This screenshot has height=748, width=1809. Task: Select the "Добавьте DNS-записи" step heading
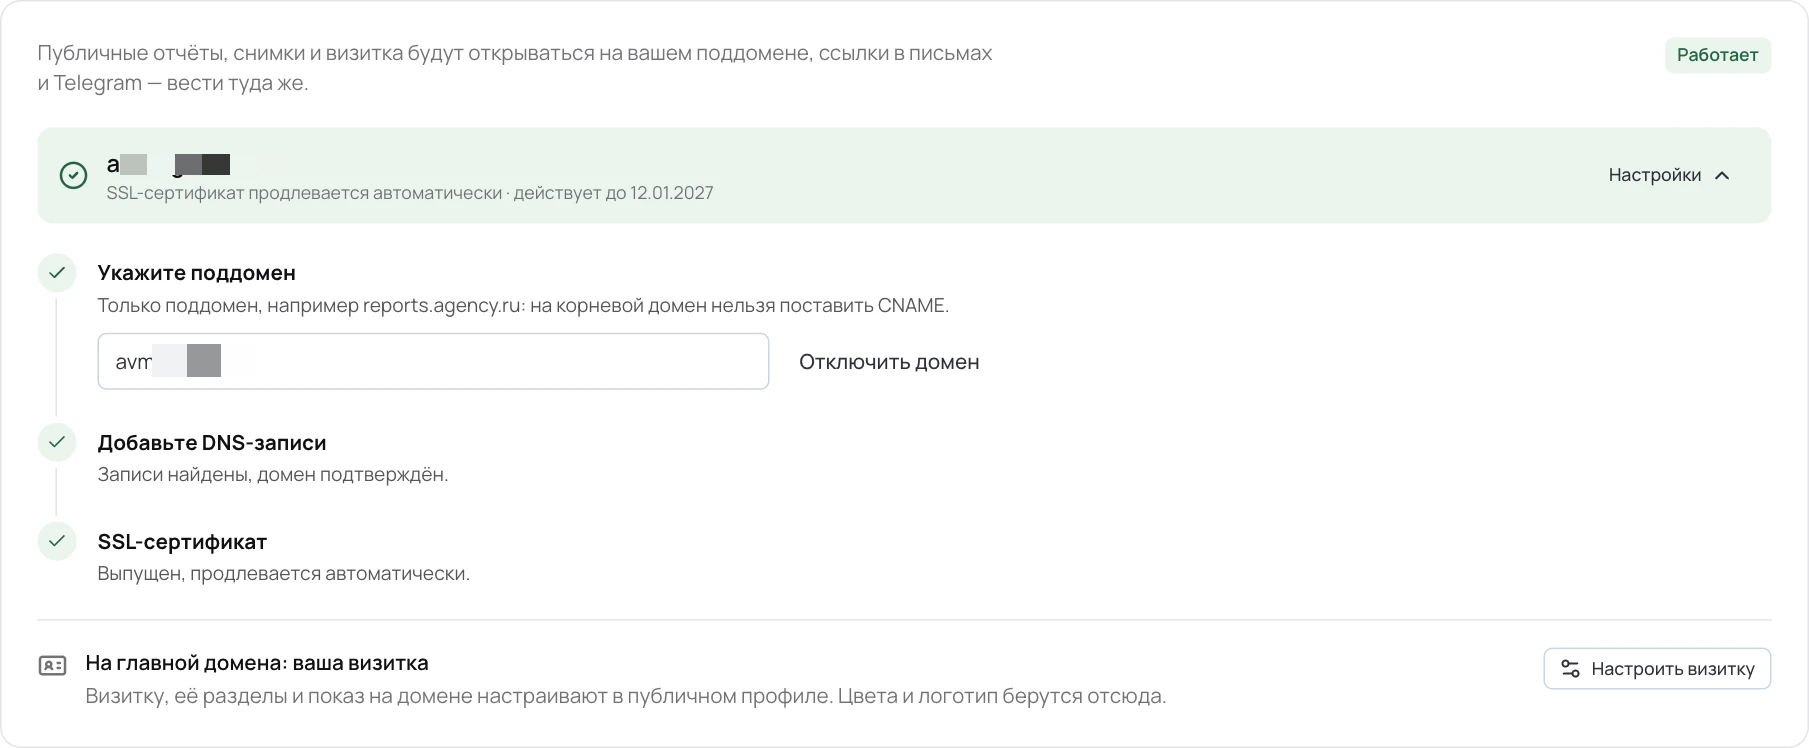[x=212, y=442]
